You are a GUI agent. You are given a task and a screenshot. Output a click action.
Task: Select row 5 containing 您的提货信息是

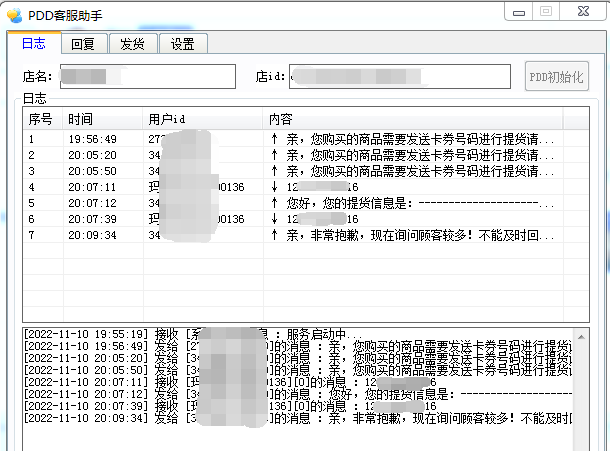point(300,203)
